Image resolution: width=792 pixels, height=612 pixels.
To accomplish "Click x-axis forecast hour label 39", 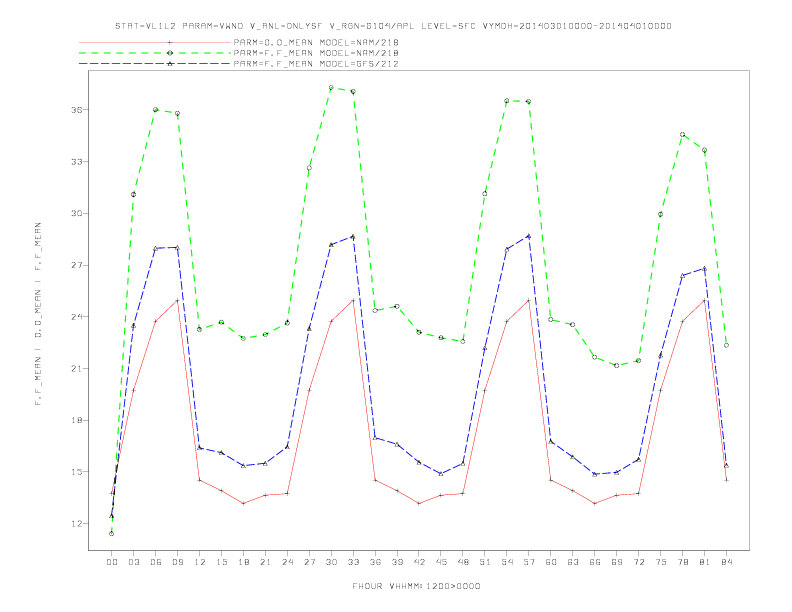I will point(397,562).
